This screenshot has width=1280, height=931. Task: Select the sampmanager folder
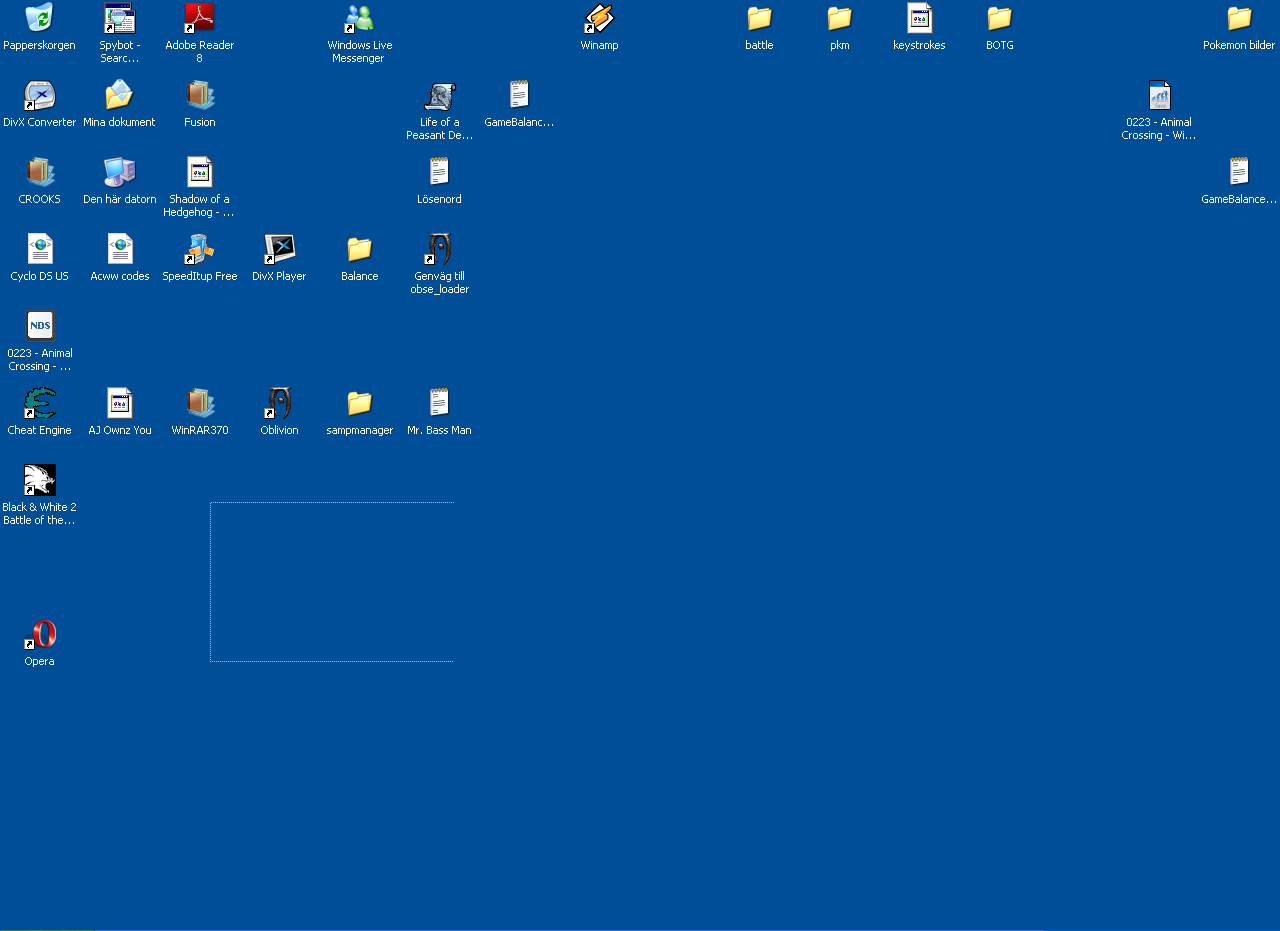(x=359, y=403)
